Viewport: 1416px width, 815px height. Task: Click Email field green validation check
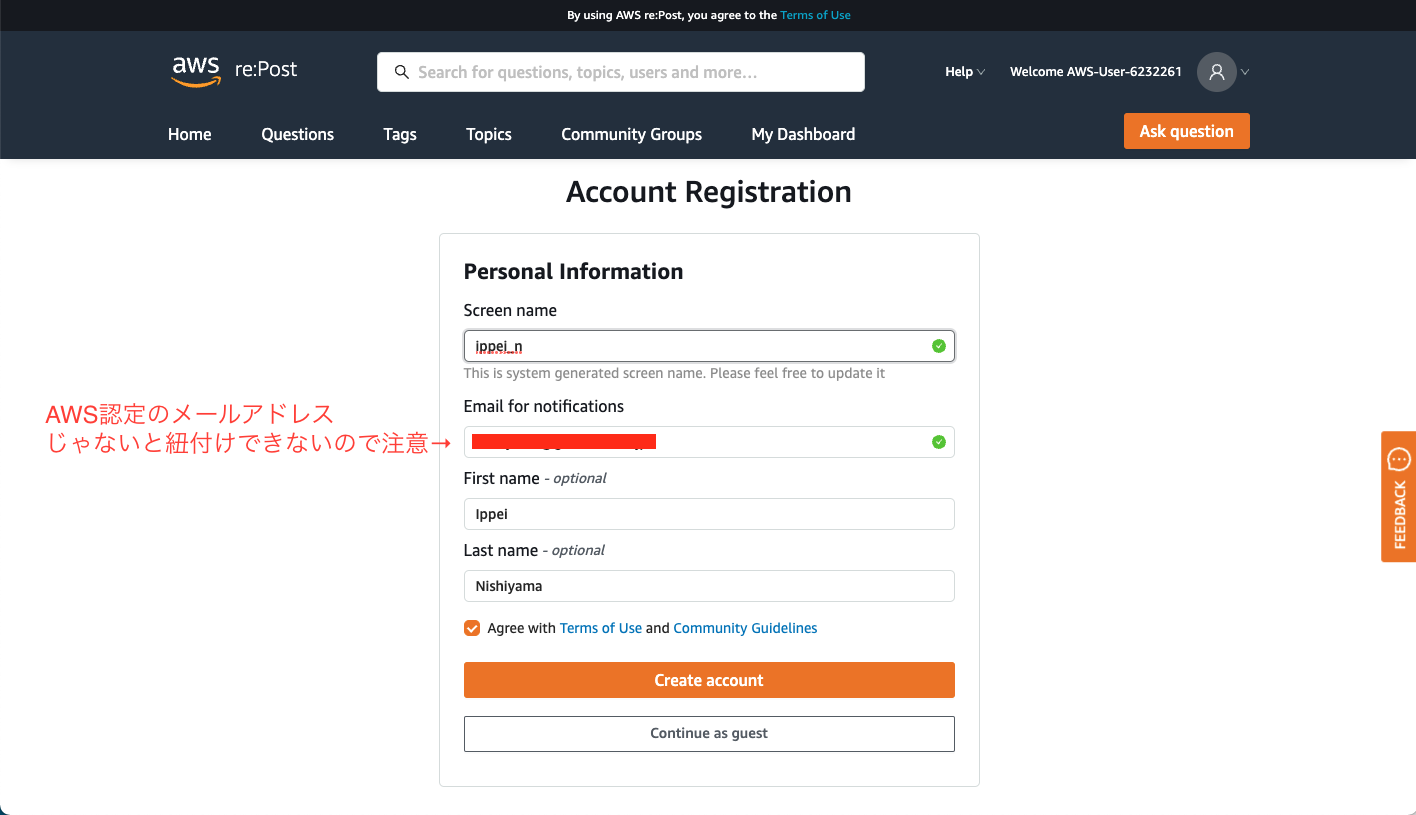point(938,442)
